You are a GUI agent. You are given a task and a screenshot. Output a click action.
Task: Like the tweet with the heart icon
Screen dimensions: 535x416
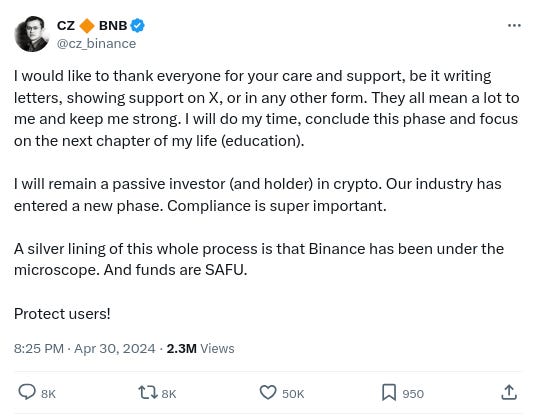(x=268, y=392)
